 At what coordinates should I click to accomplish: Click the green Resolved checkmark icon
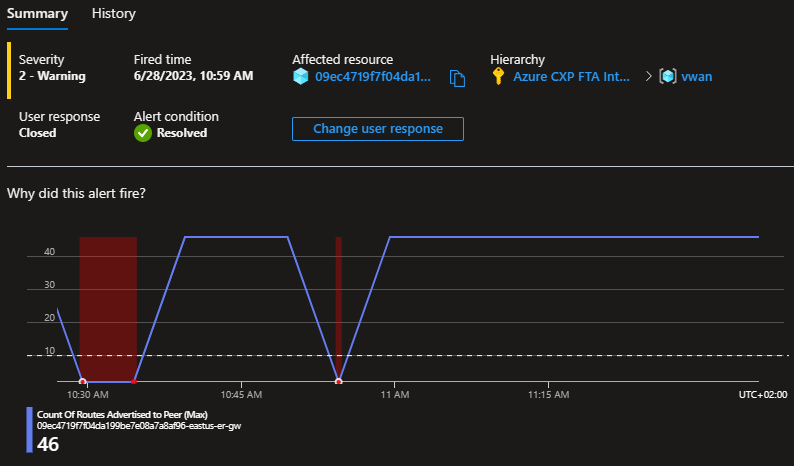(x=143, y=133)
